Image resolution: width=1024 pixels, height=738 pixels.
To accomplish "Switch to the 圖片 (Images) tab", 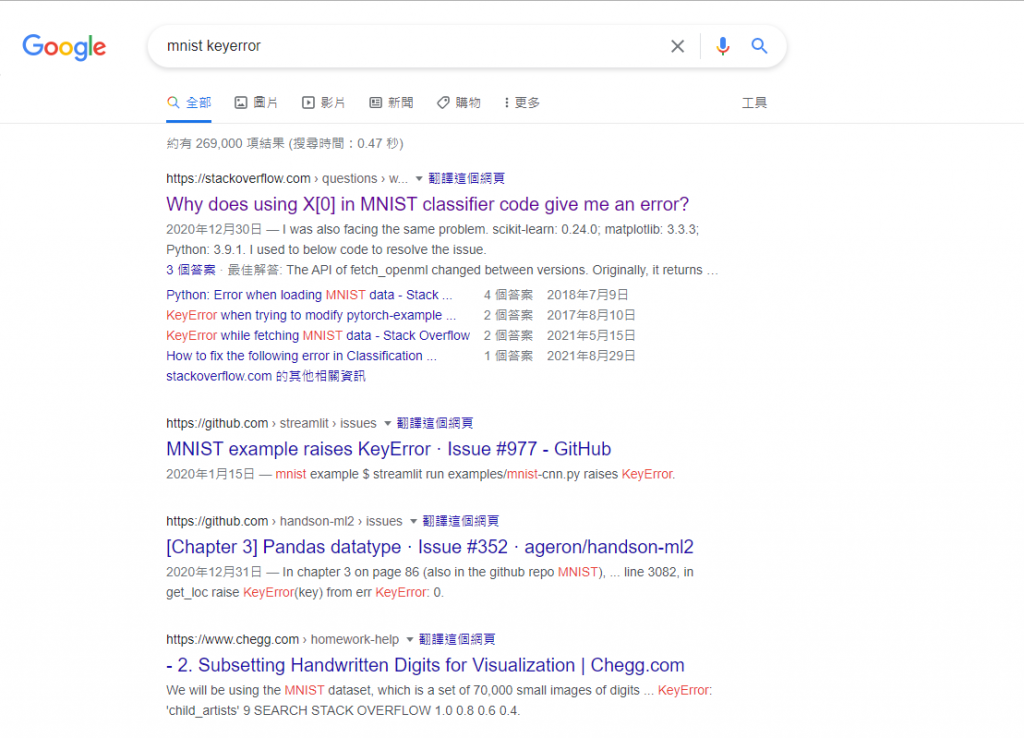I will 256,103.
